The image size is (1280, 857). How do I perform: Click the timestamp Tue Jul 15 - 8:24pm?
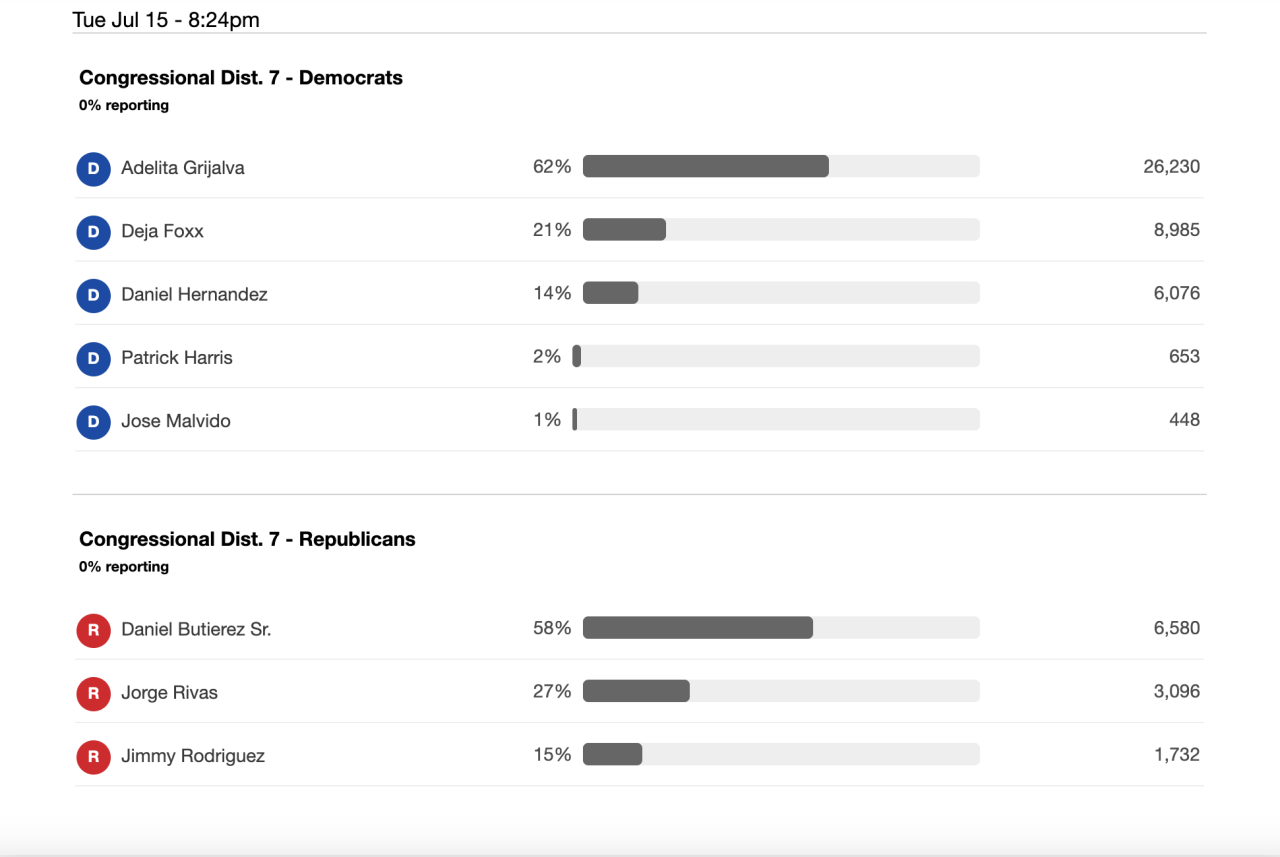(x=165, y=19)
